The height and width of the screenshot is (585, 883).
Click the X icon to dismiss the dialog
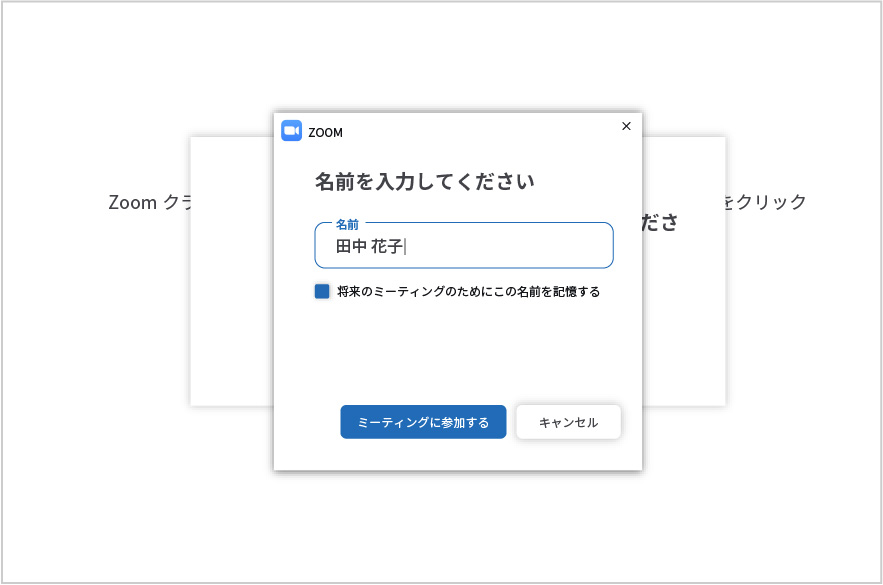pyautogui.click(x=627, y=126)
